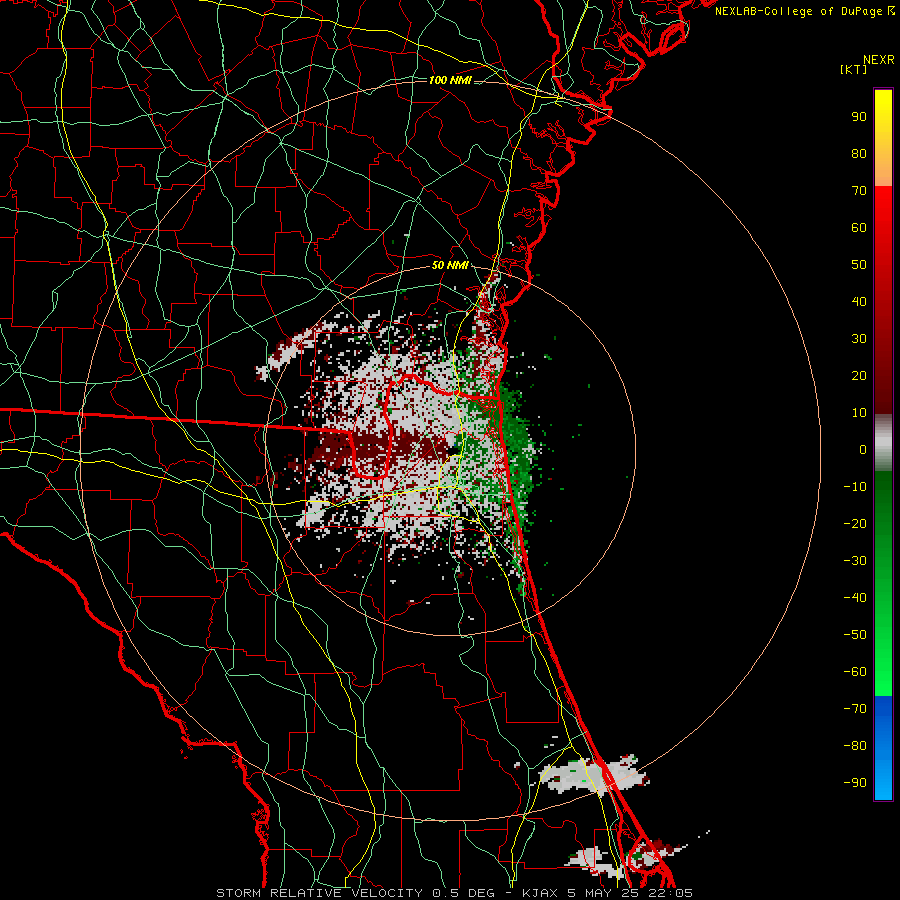This screenshot has height=900, width=900.
Task: Click the [KT] units label
Action: [x=854, y=69]
